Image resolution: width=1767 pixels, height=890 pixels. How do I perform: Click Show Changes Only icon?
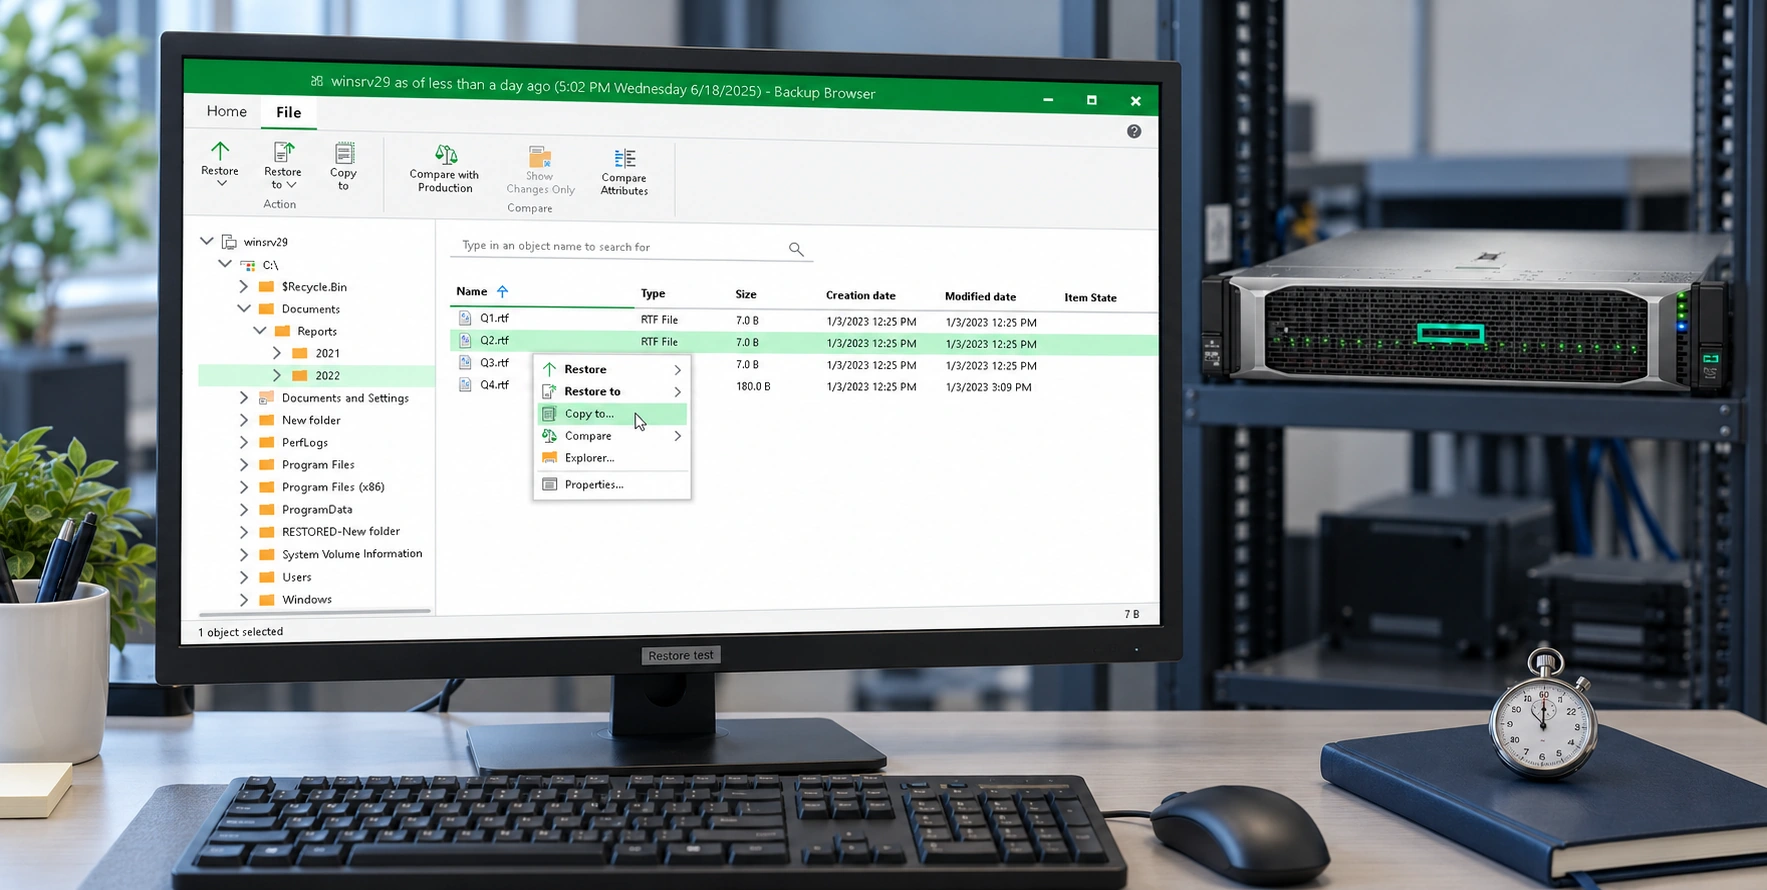coord(540,156)
